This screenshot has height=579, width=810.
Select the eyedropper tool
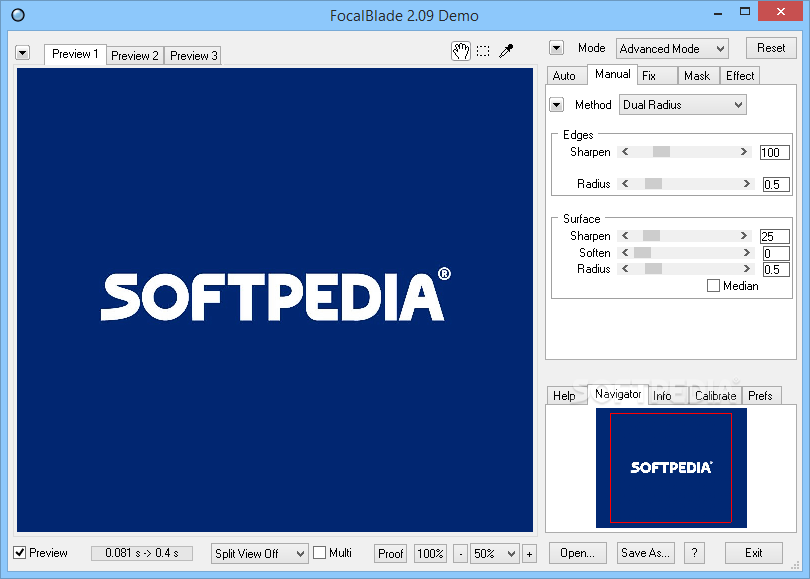coord(506,51)
